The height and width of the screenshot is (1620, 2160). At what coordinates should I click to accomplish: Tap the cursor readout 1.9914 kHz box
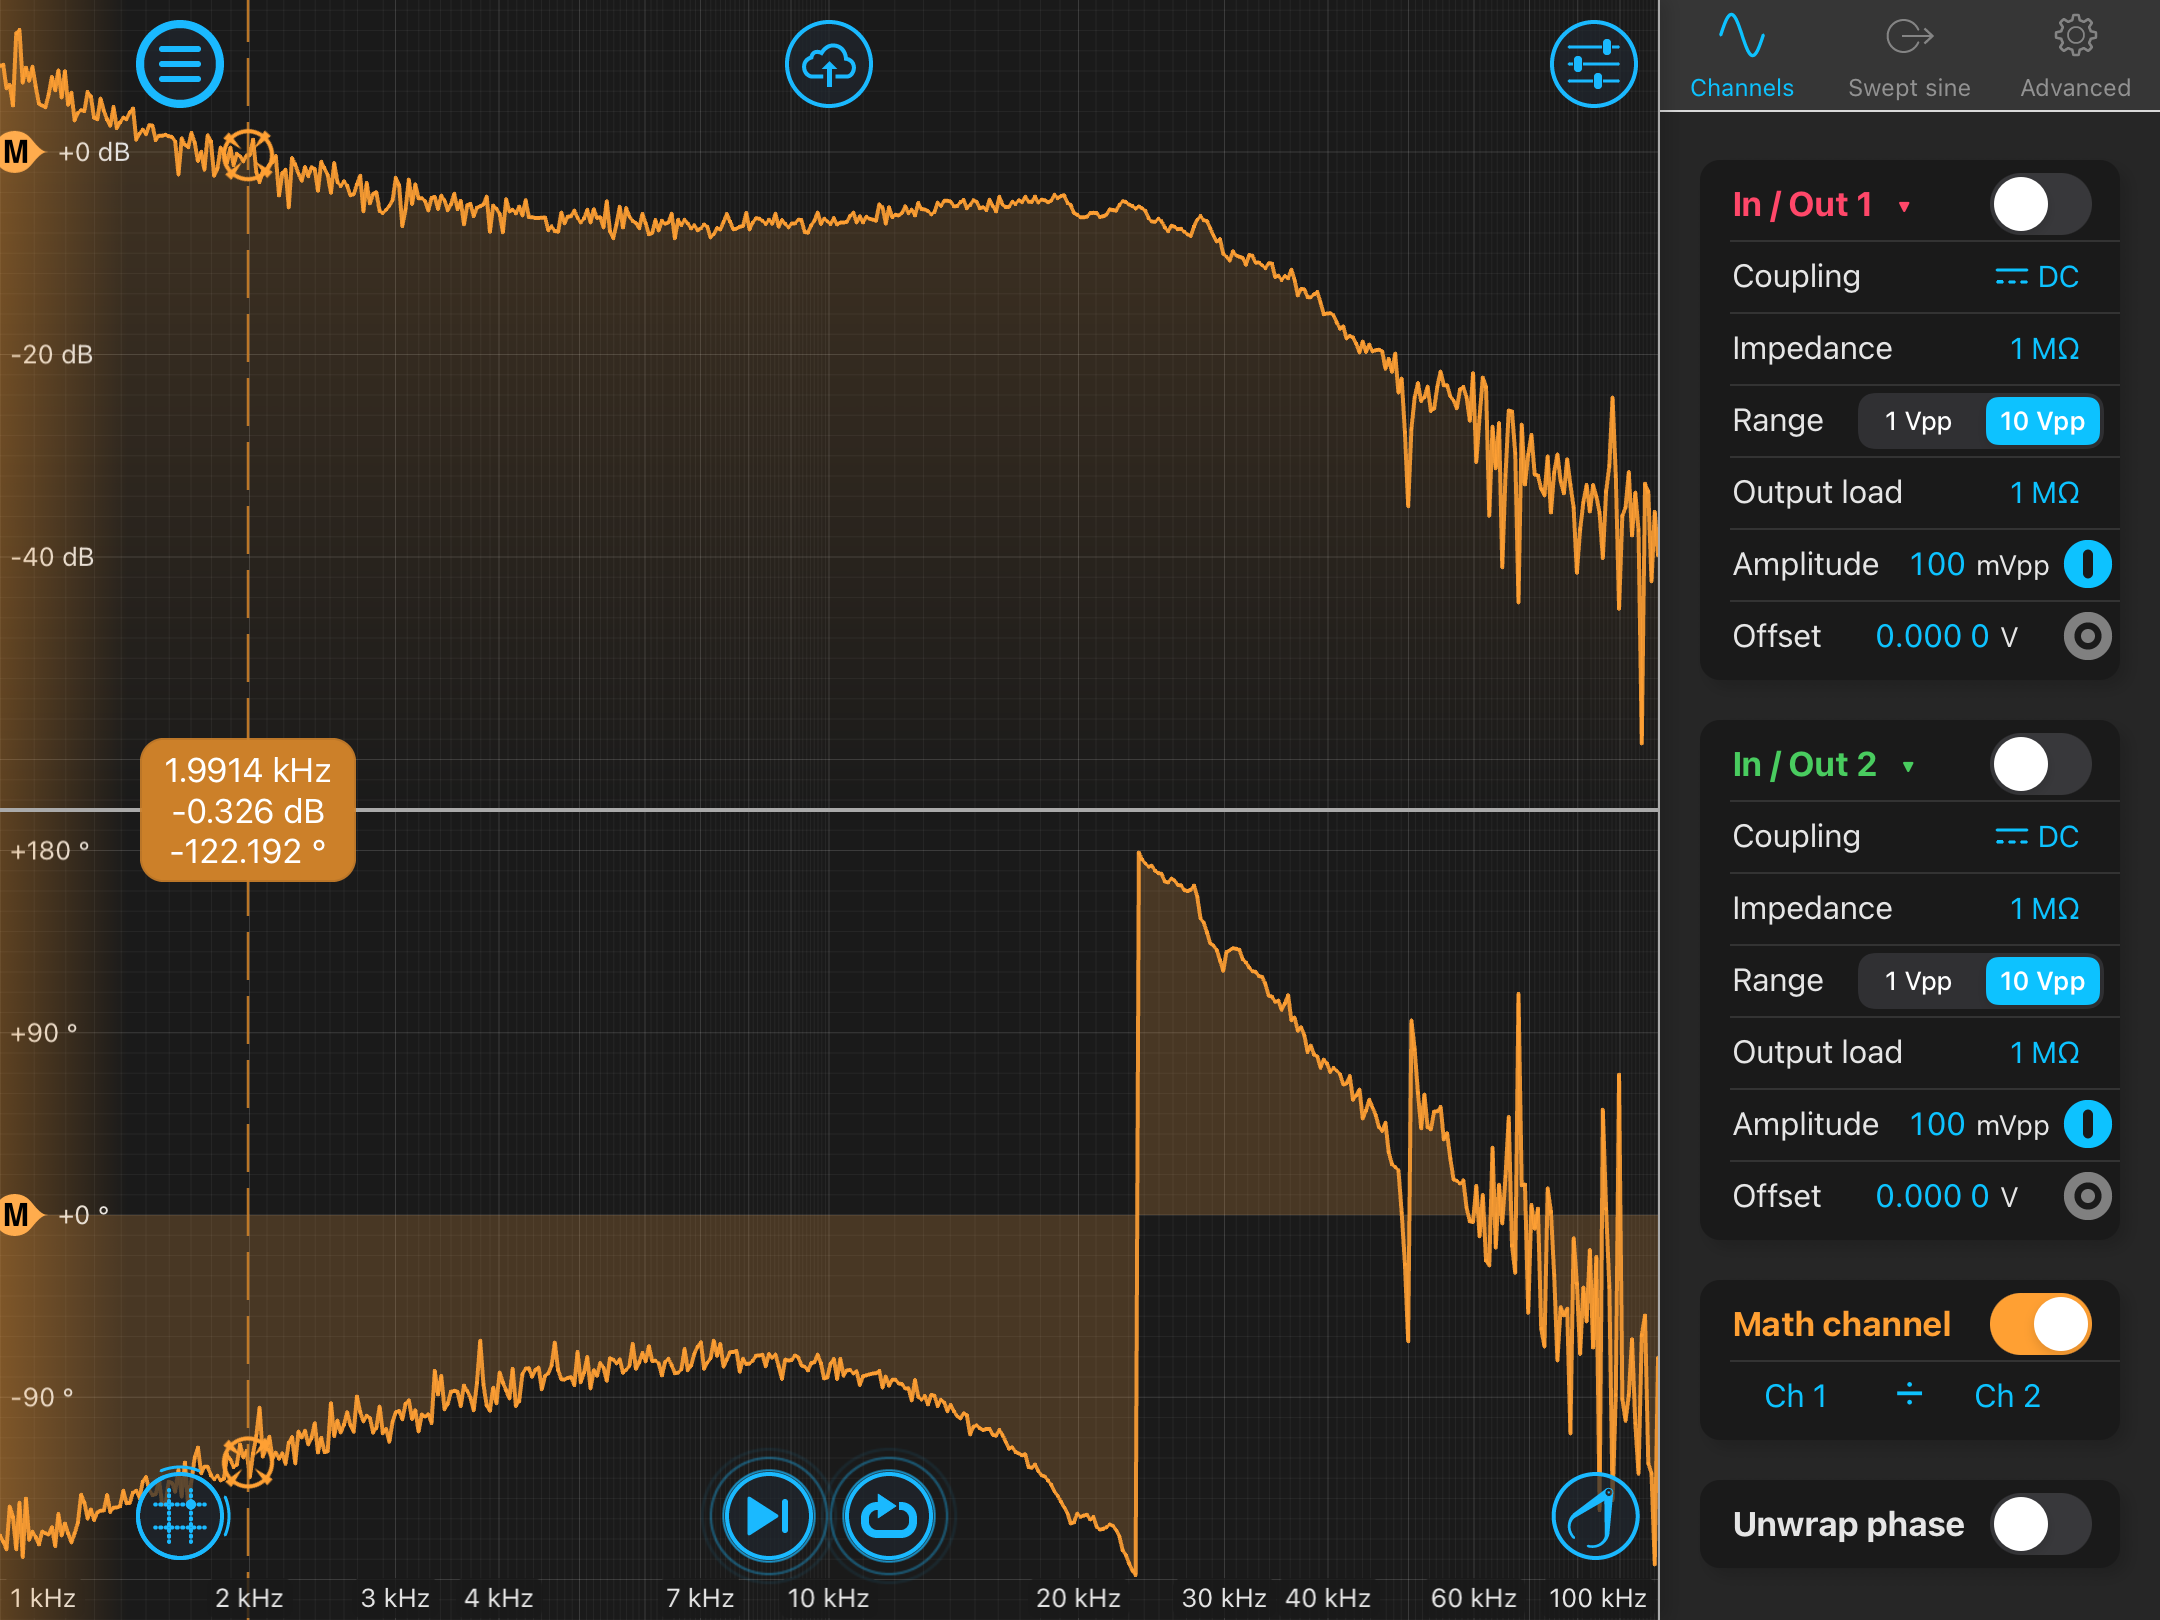248,810
